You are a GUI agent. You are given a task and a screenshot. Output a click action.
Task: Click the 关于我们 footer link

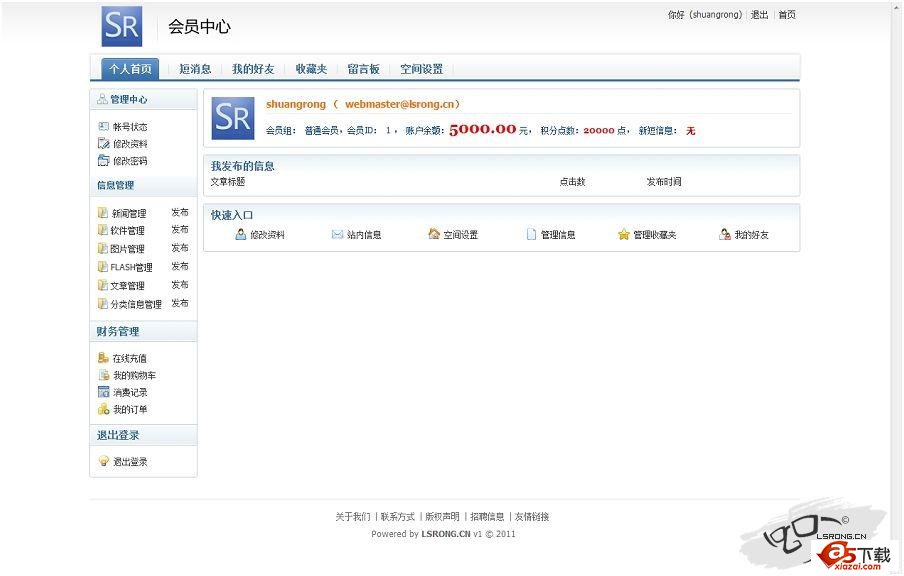click(352, 517)
